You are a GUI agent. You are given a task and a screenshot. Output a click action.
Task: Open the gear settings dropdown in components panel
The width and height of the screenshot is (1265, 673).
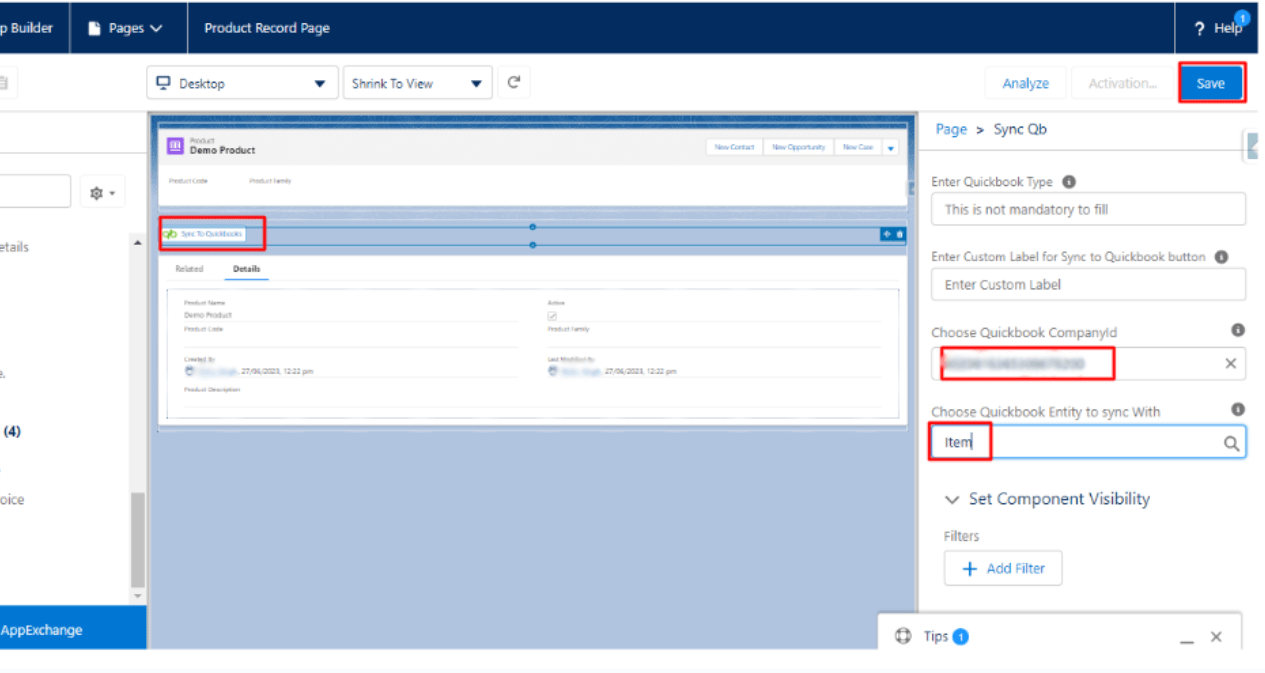pos(102,192)
